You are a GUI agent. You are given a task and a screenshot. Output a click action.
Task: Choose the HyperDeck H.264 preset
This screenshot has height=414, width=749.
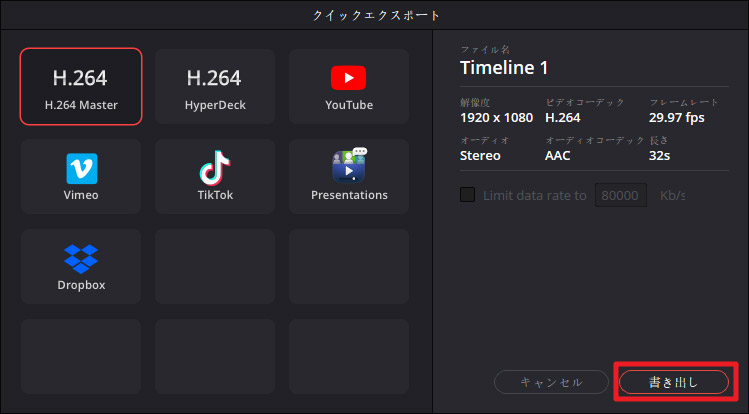point(215,86)
